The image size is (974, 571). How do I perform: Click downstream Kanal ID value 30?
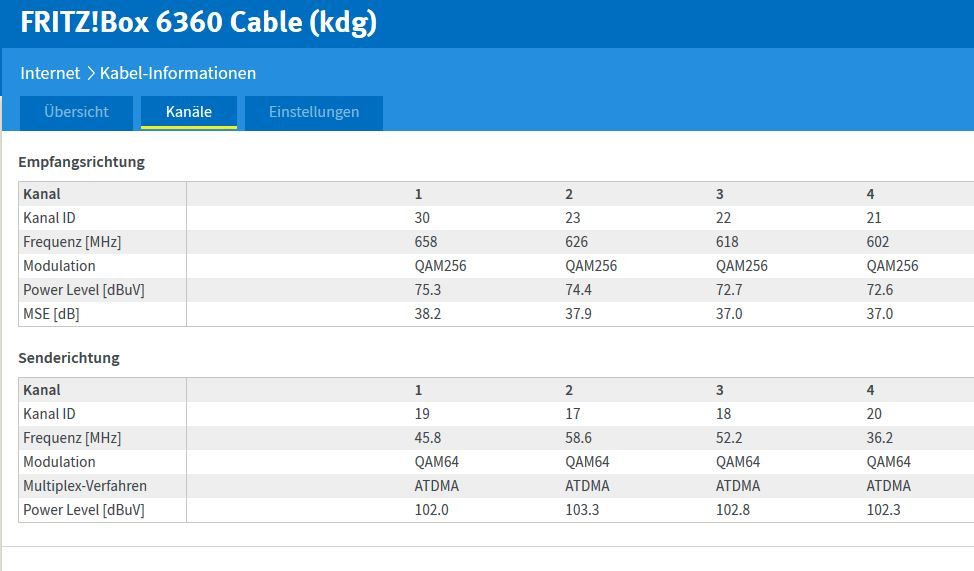(423, 218)
